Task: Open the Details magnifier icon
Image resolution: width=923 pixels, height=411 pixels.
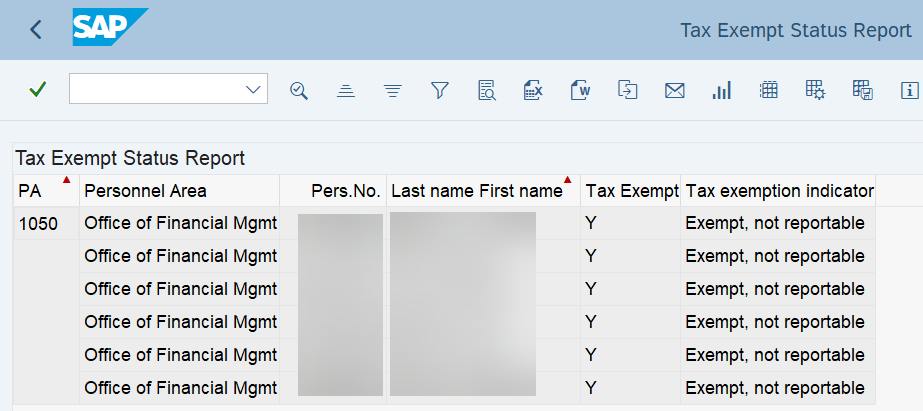Action: pos(298,90)
